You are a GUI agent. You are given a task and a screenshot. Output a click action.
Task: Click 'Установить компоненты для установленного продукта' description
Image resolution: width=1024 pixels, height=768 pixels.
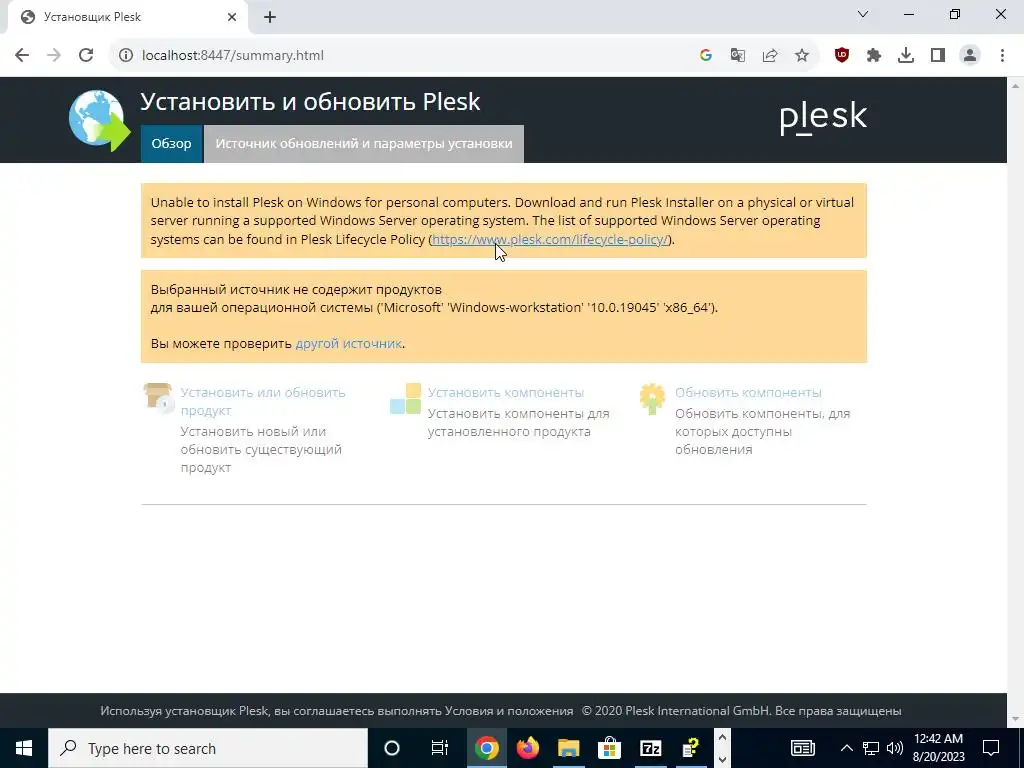[x=519, y=423]
